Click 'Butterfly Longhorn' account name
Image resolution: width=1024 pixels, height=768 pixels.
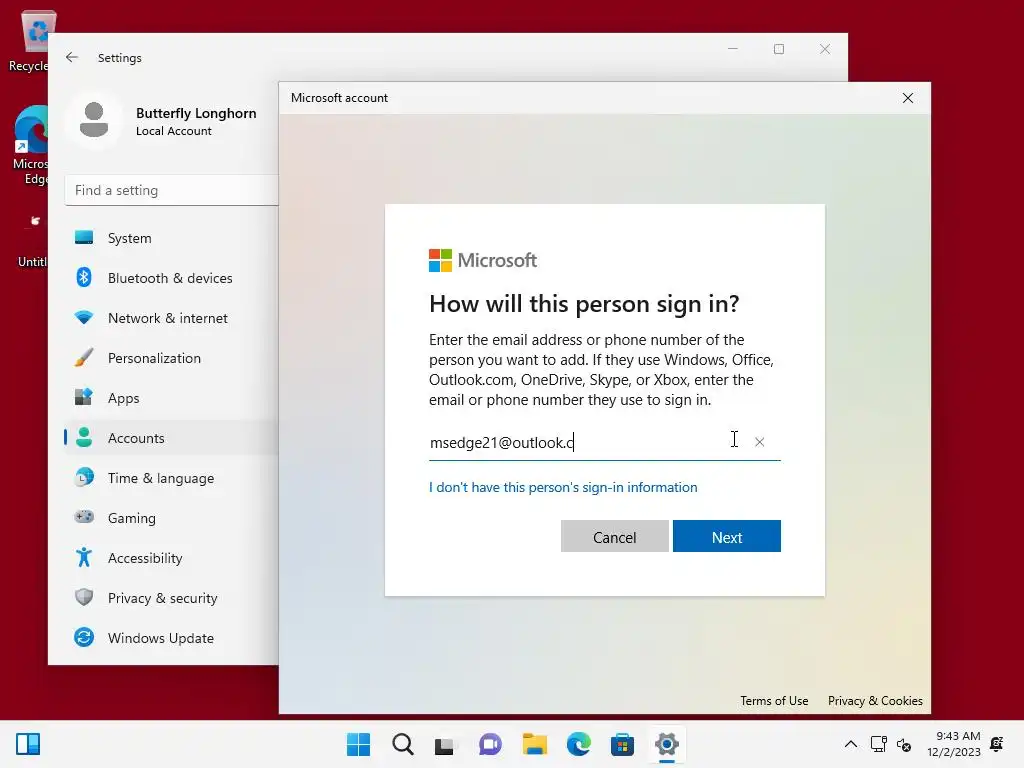(x=196, y=113)
